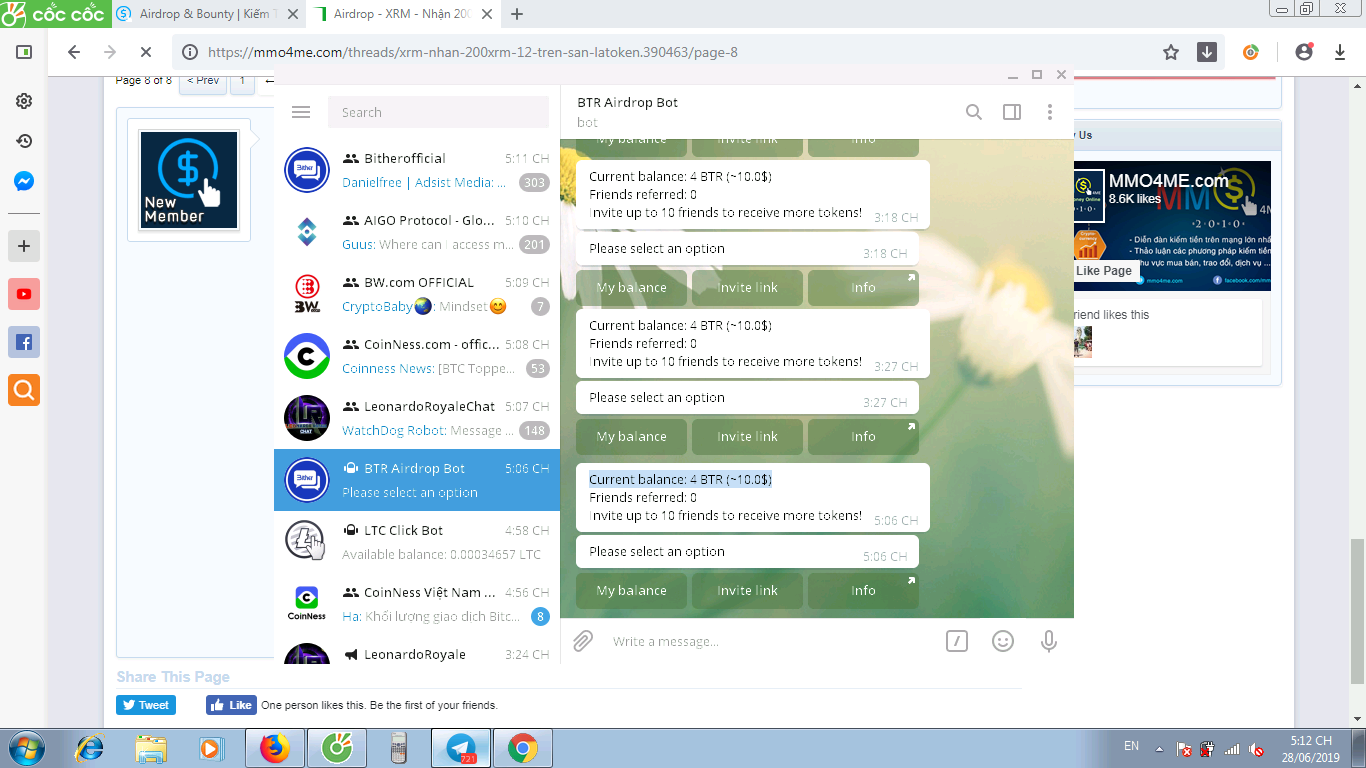Open the AIGO Protocol group chat
Screen dimensions: 1366x768
(417, 232)
